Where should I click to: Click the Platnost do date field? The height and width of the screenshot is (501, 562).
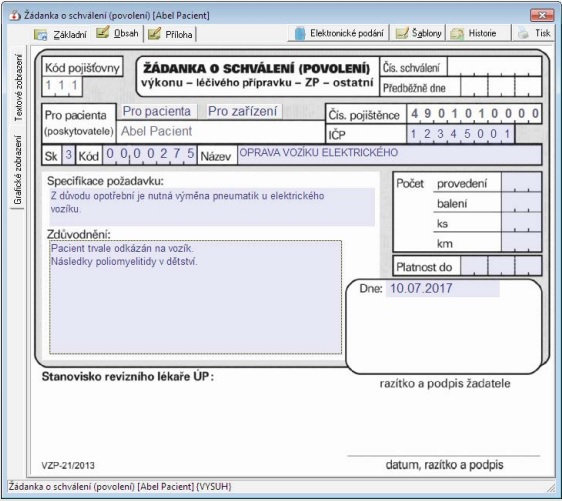pyautogui.click(x=501, y=266)
